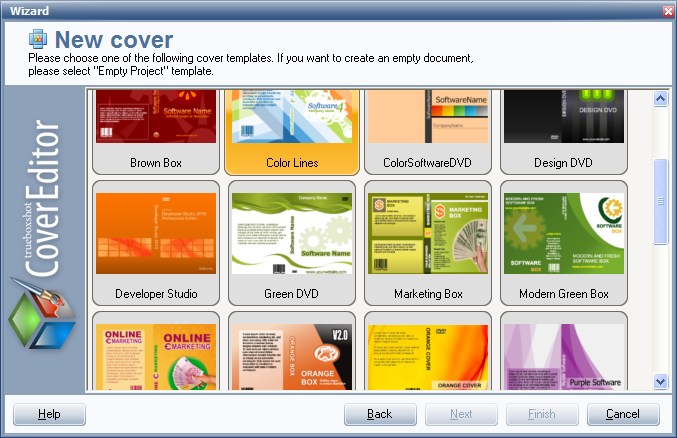The width and height of the screenshot is (677, 438).
Task: Click the "Green DVD" label text
Action: 291,294
